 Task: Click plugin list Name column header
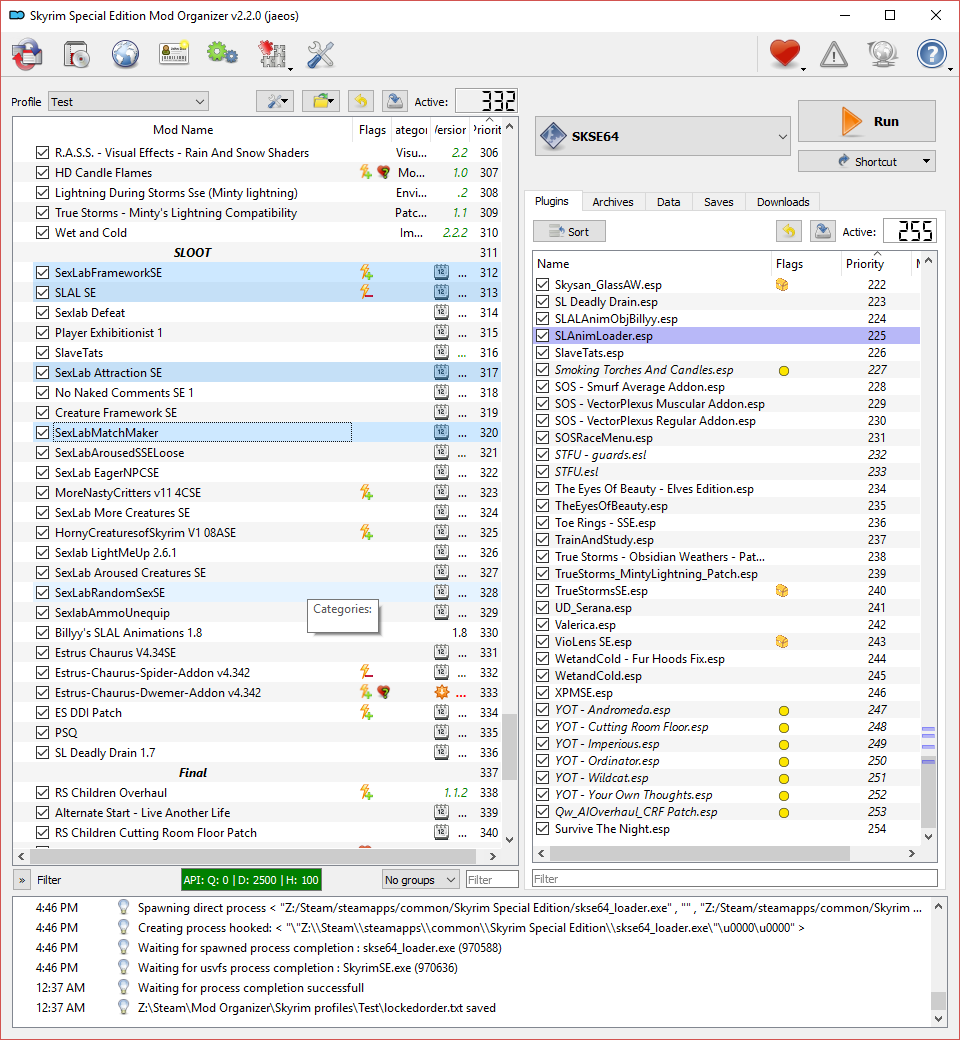coord(652,263)
